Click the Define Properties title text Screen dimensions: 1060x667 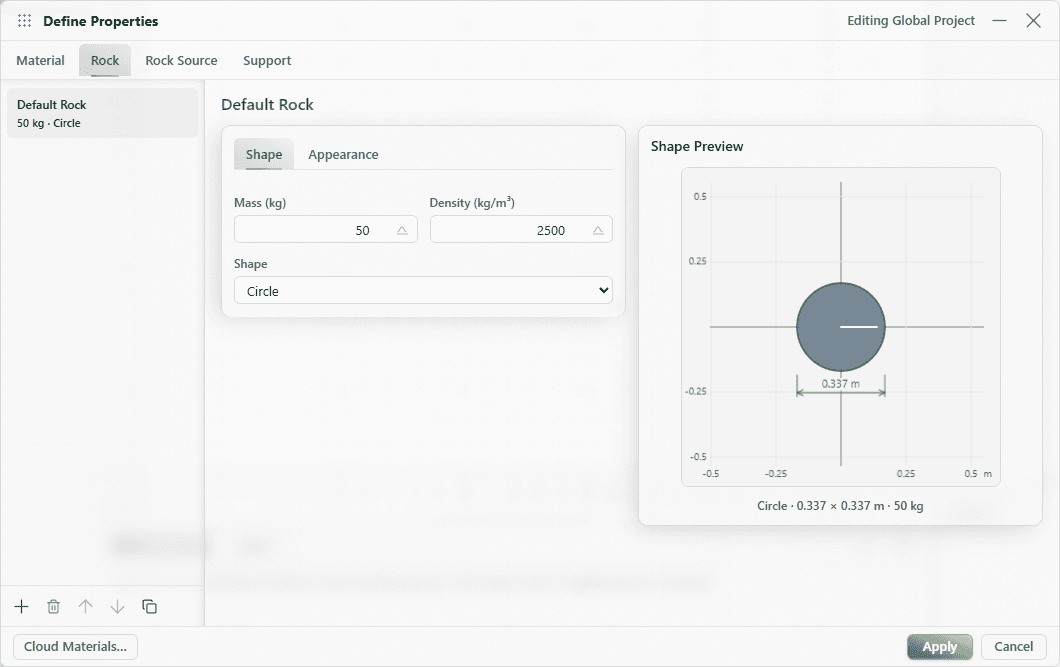[101, 21]
